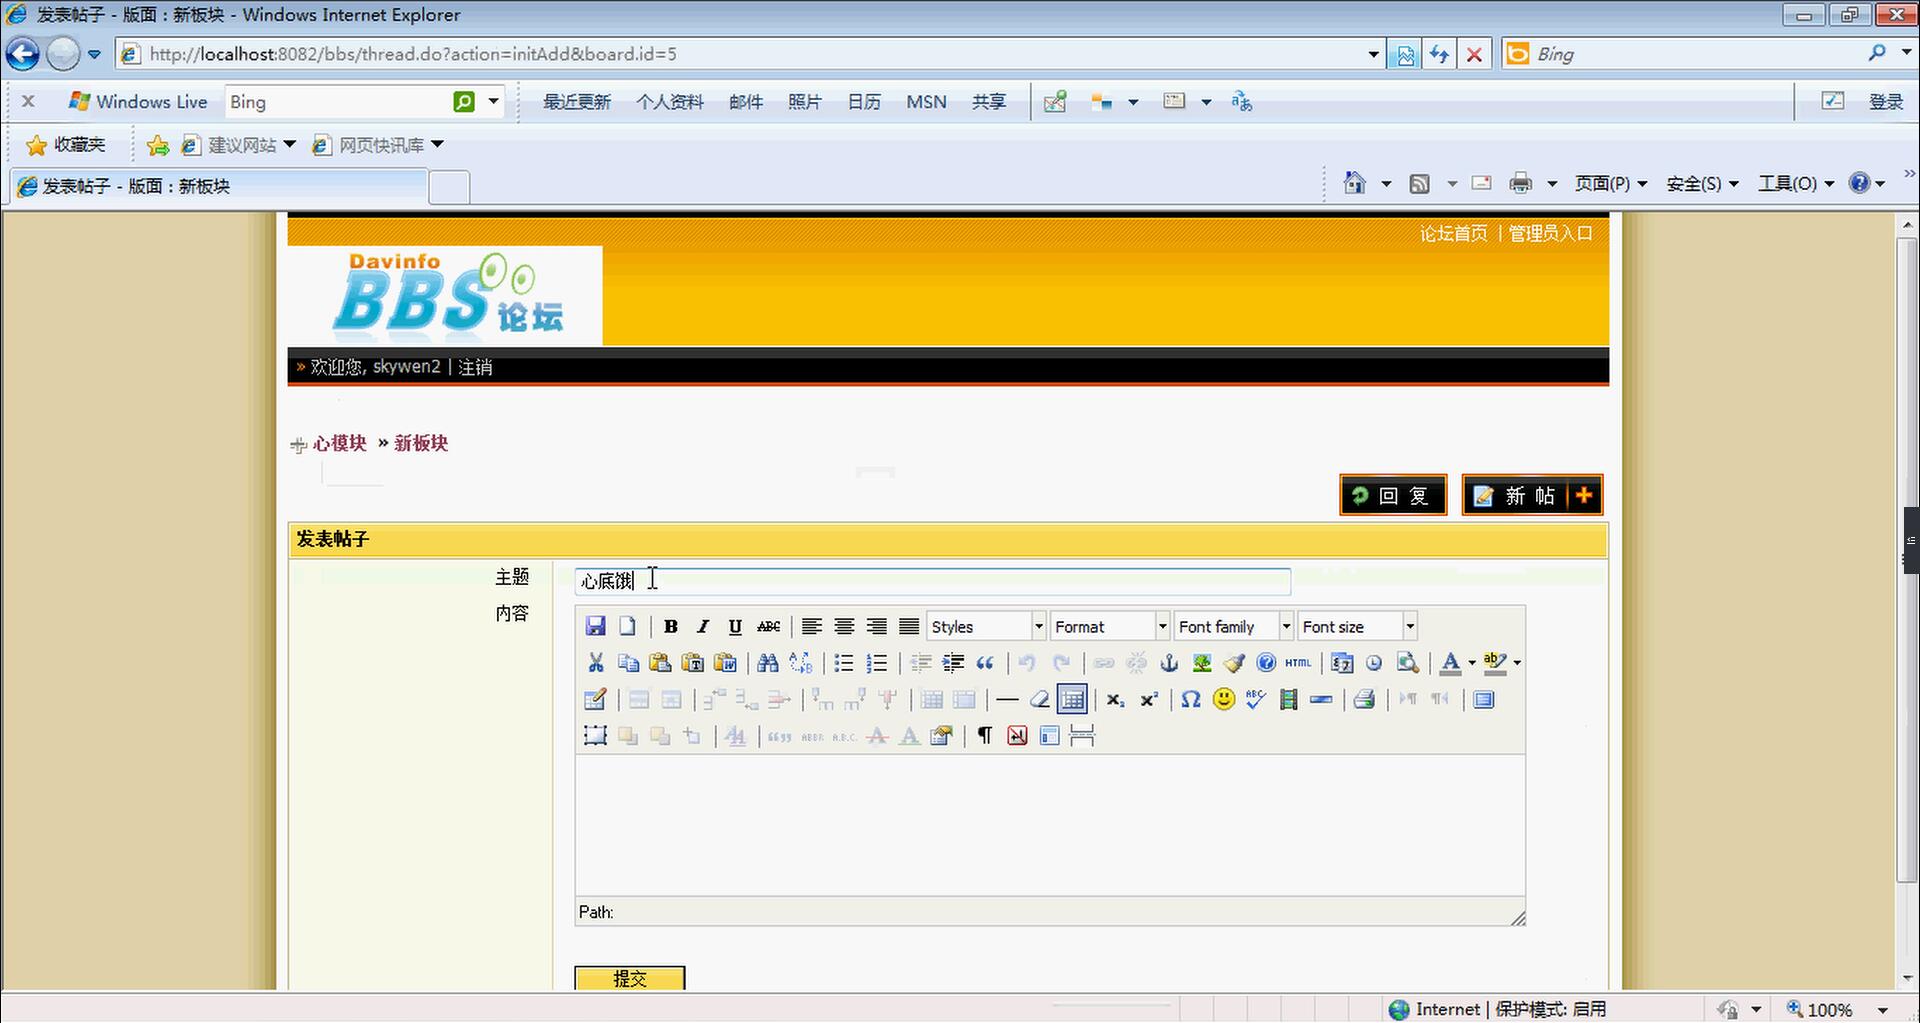Open the Font family dropdown
Screen dimensions: 1920x1023
point(1234,626)
